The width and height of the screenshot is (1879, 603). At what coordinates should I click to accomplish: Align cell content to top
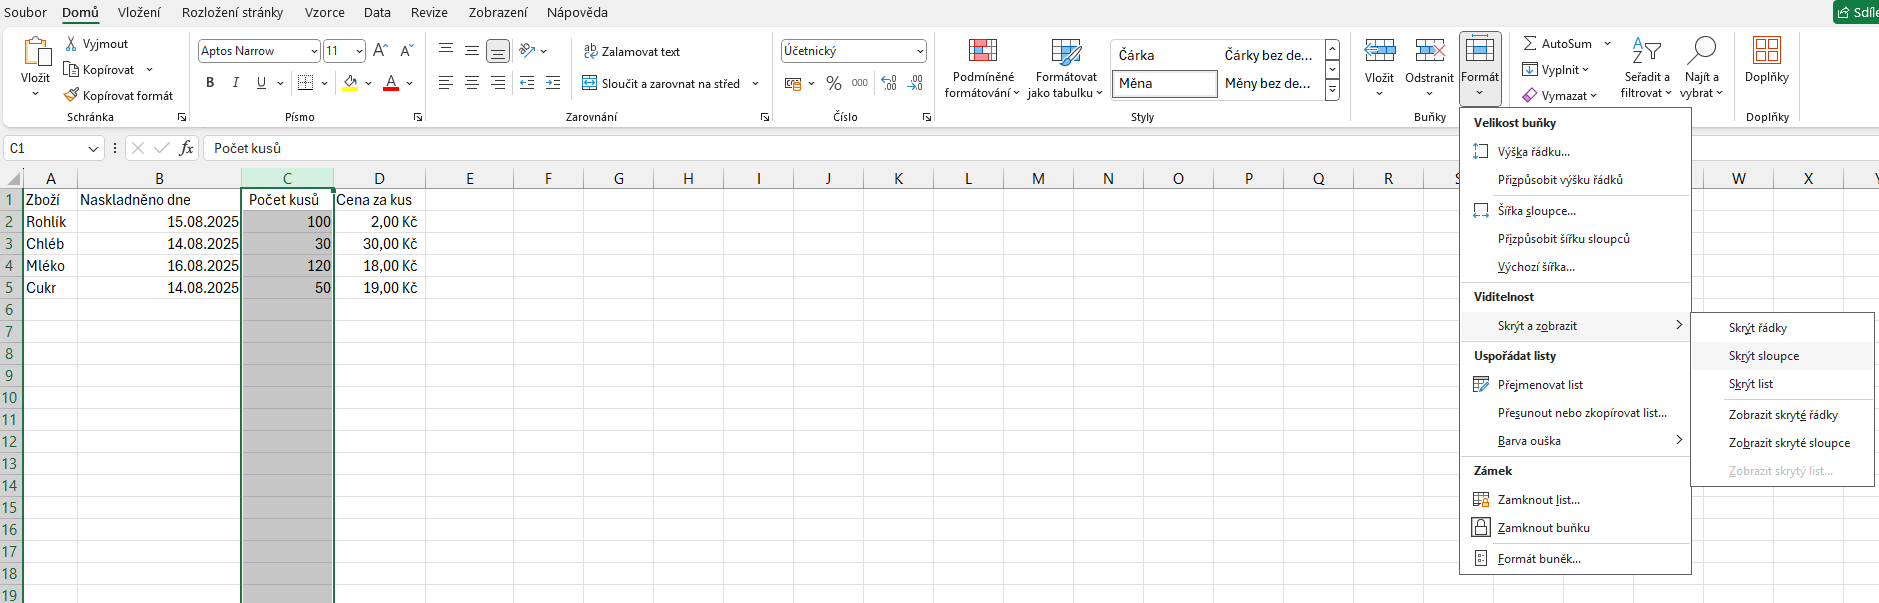(x=446, y=50)
